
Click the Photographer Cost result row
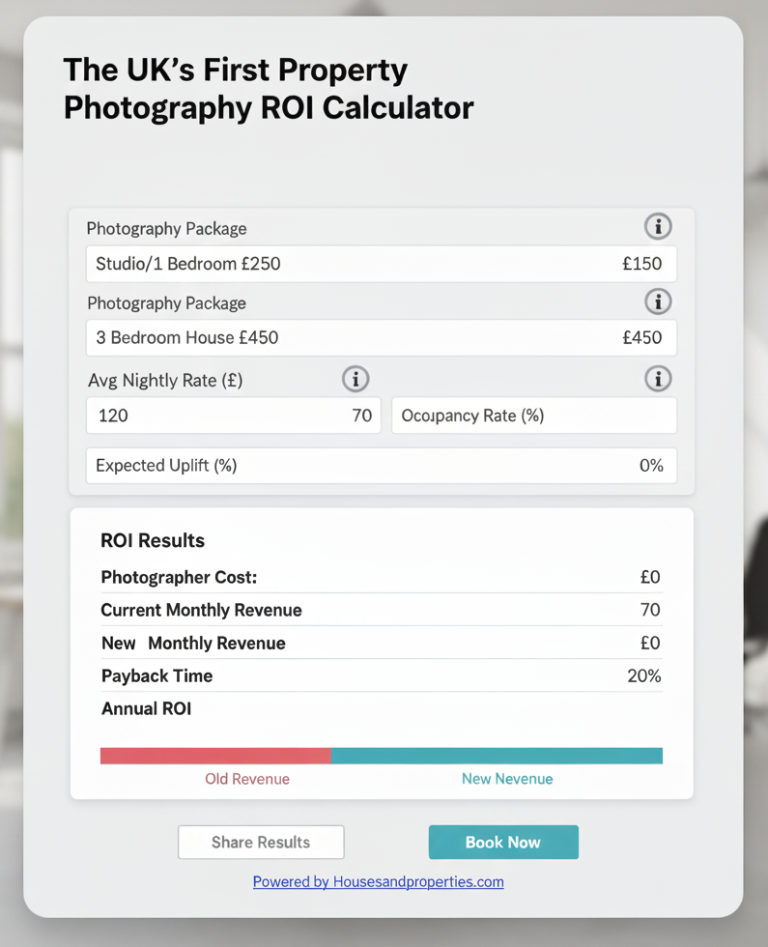pos(380,577)
